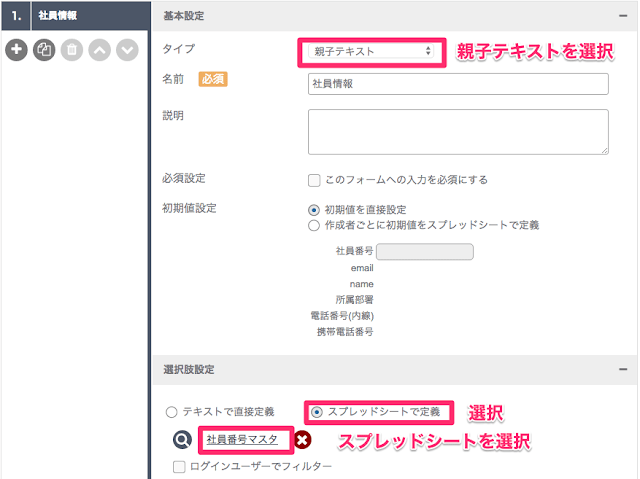Enable ログインユーザーでフィルター checkbox
640x479 pixels.
point(179,467)
